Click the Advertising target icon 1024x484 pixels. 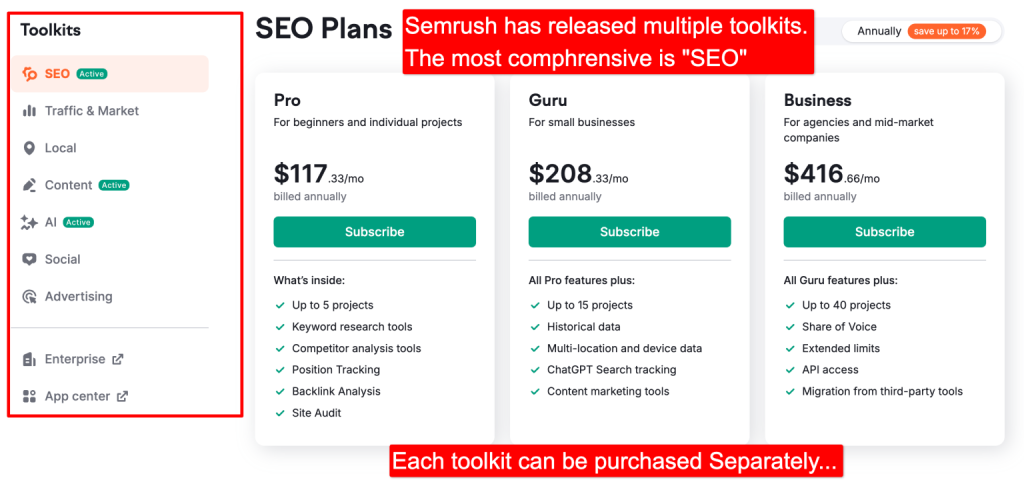pyautogui.click(x=30, y=297)
